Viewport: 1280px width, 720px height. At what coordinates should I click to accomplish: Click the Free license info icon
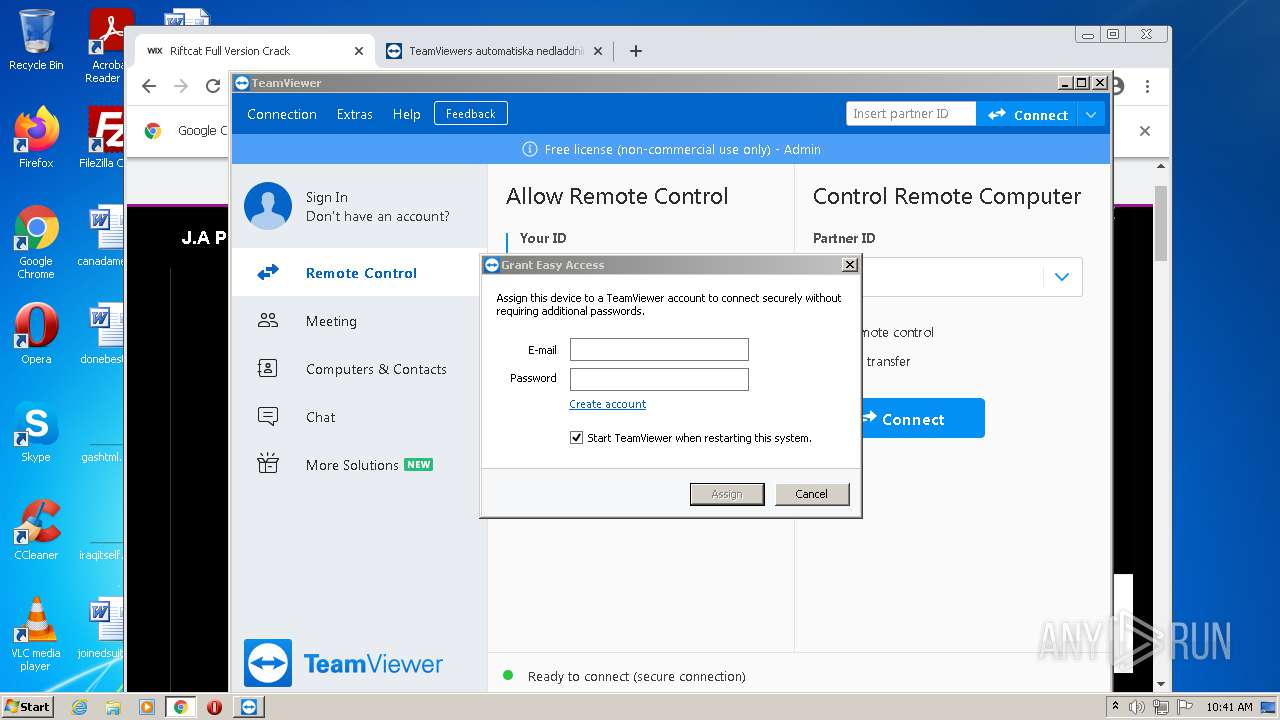click(530, 149)
